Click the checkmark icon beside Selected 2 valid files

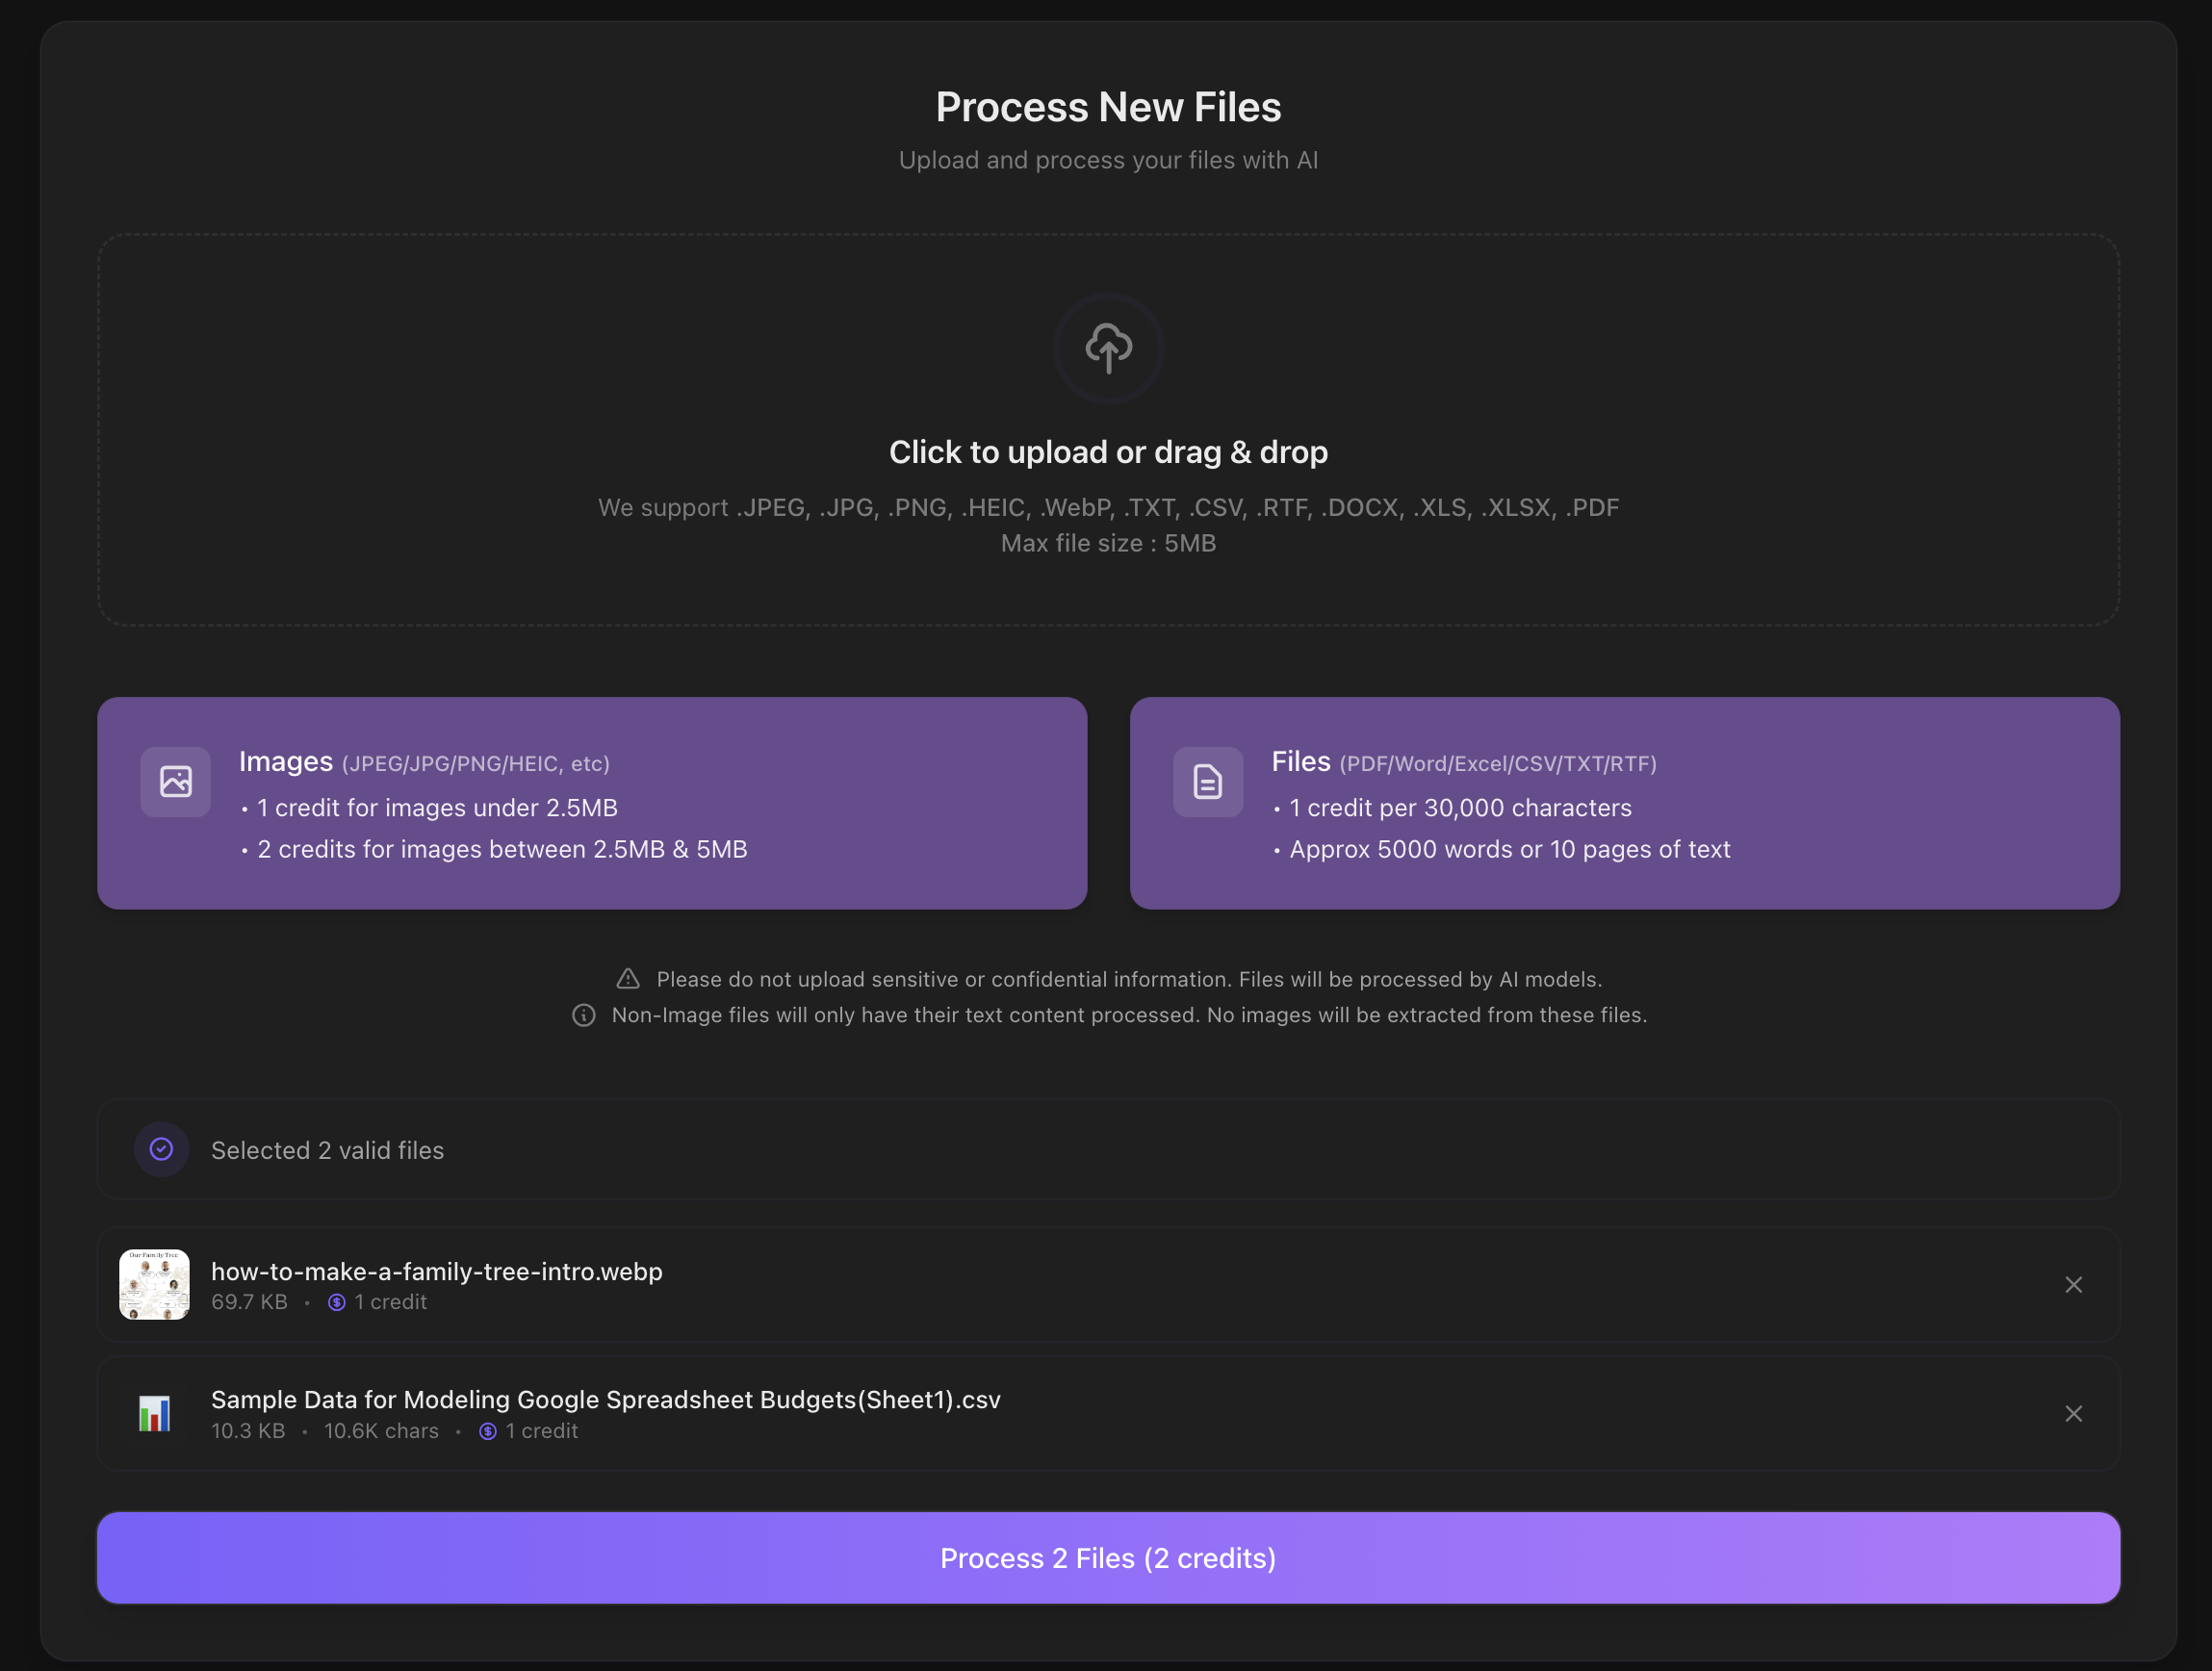pos(160,1149)
